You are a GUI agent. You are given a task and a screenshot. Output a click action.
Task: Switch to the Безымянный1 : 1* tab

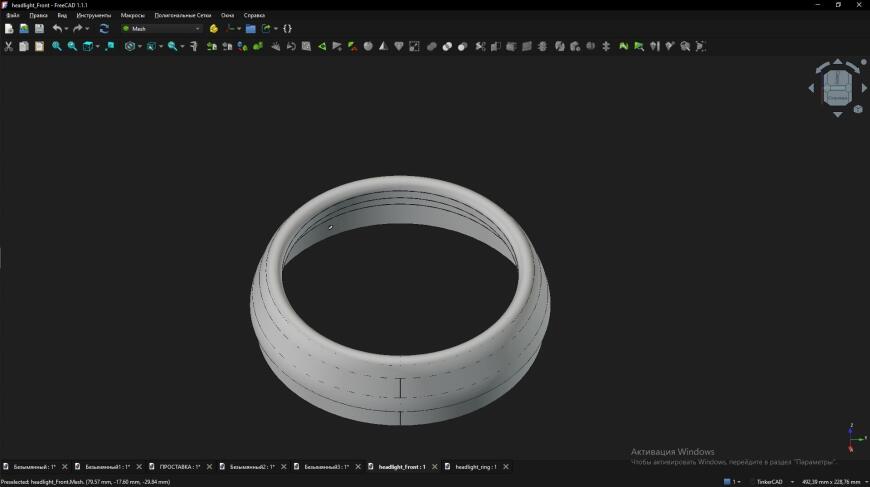107,467
